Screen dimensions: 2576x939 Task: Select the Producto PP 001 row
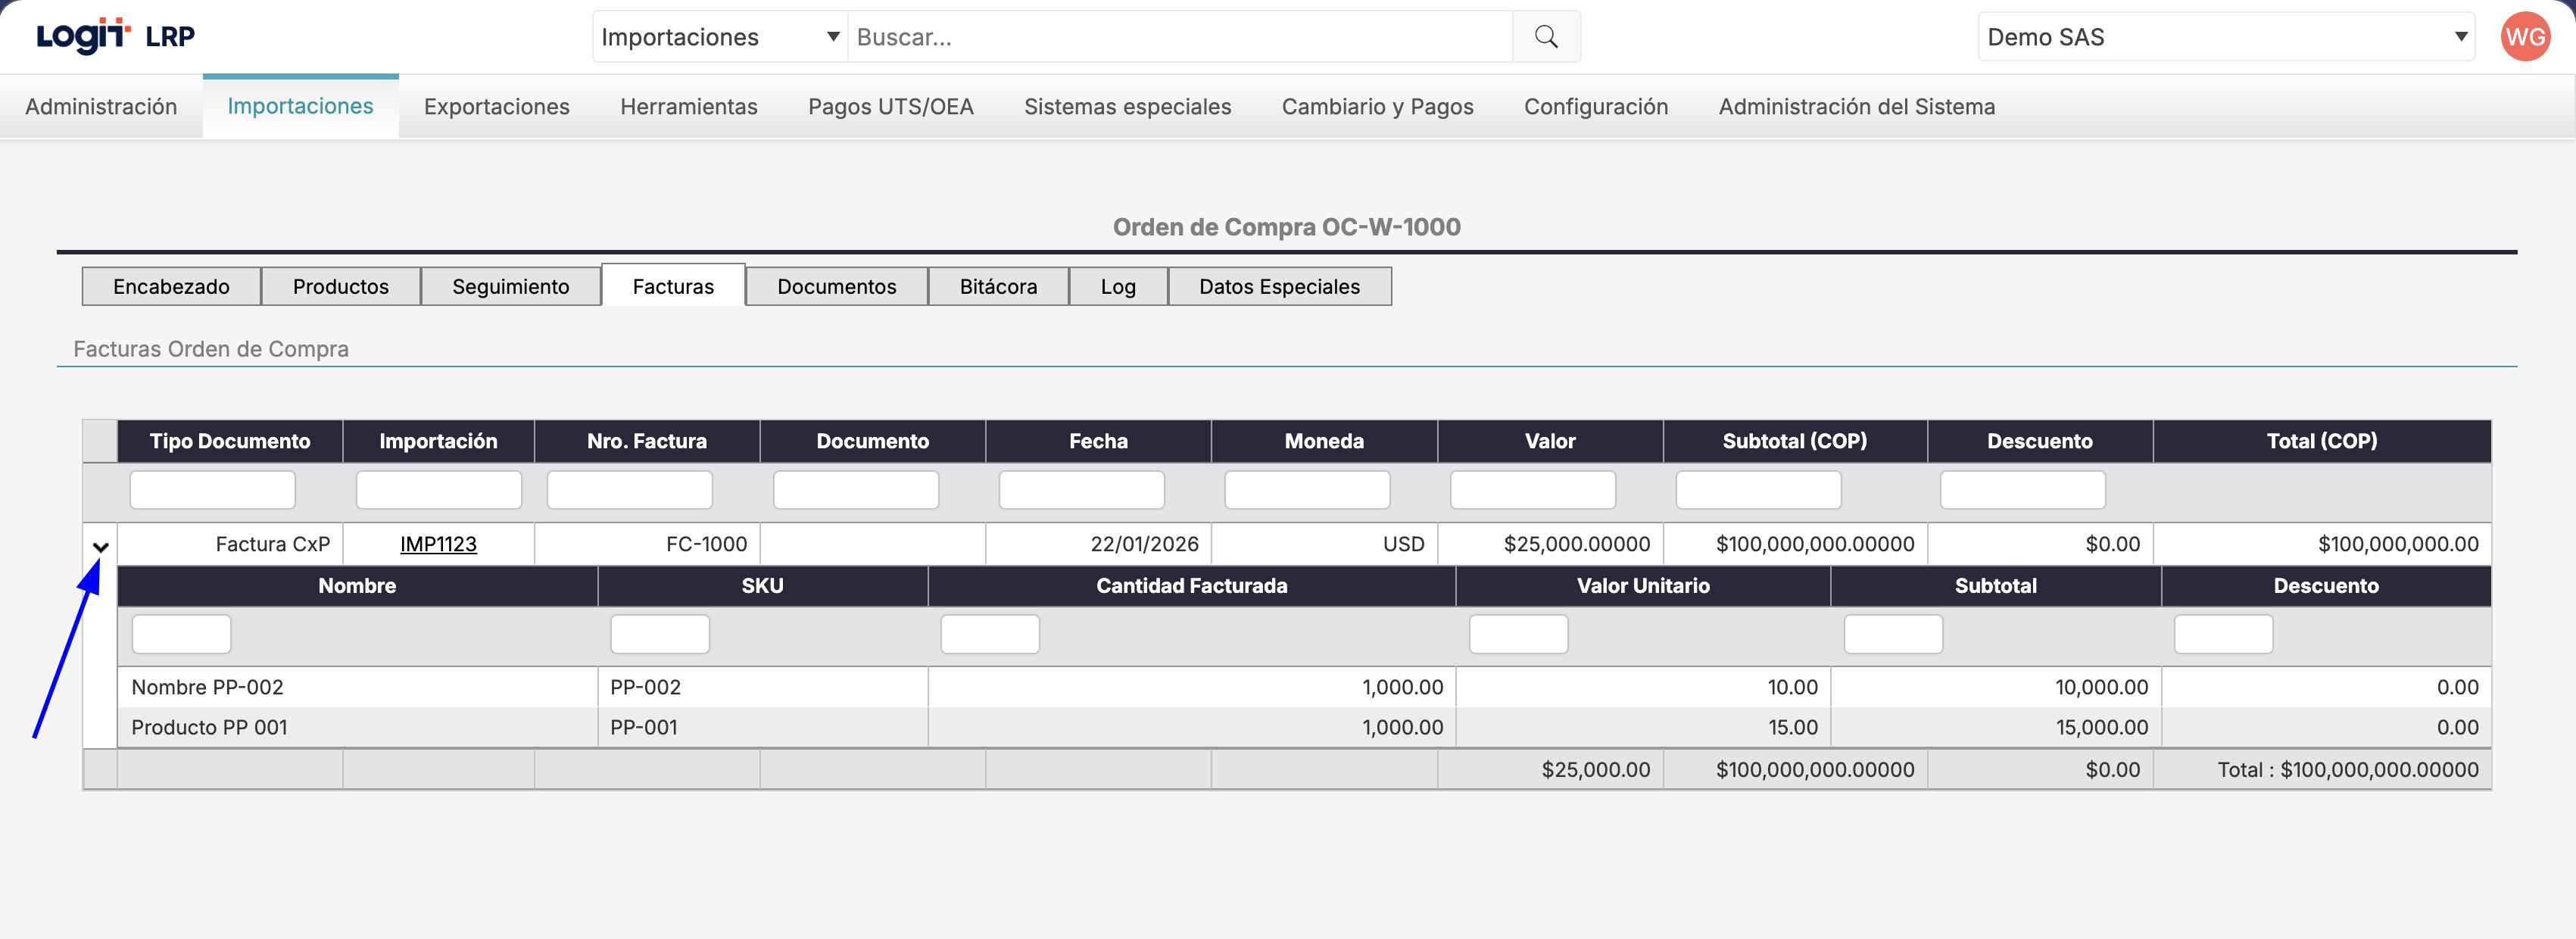pos(209,727)
